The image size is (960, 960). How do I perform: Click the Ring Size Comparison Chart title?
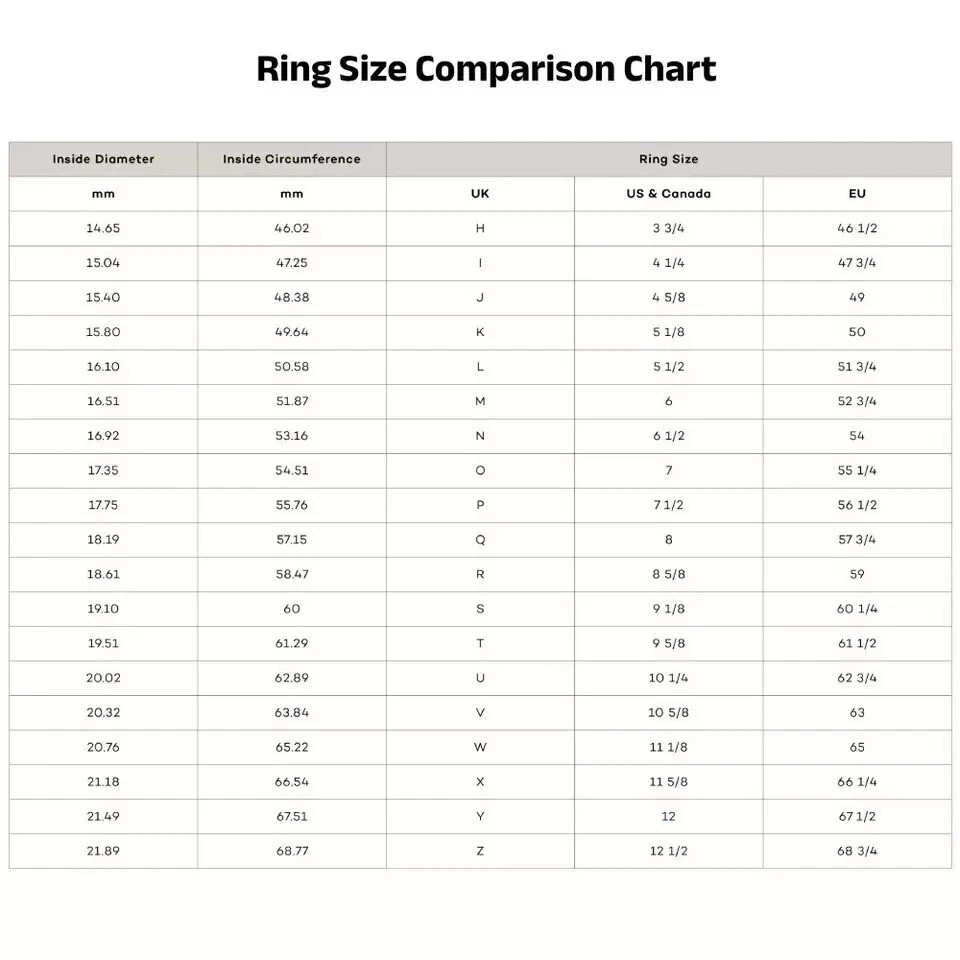pos(486,69)
